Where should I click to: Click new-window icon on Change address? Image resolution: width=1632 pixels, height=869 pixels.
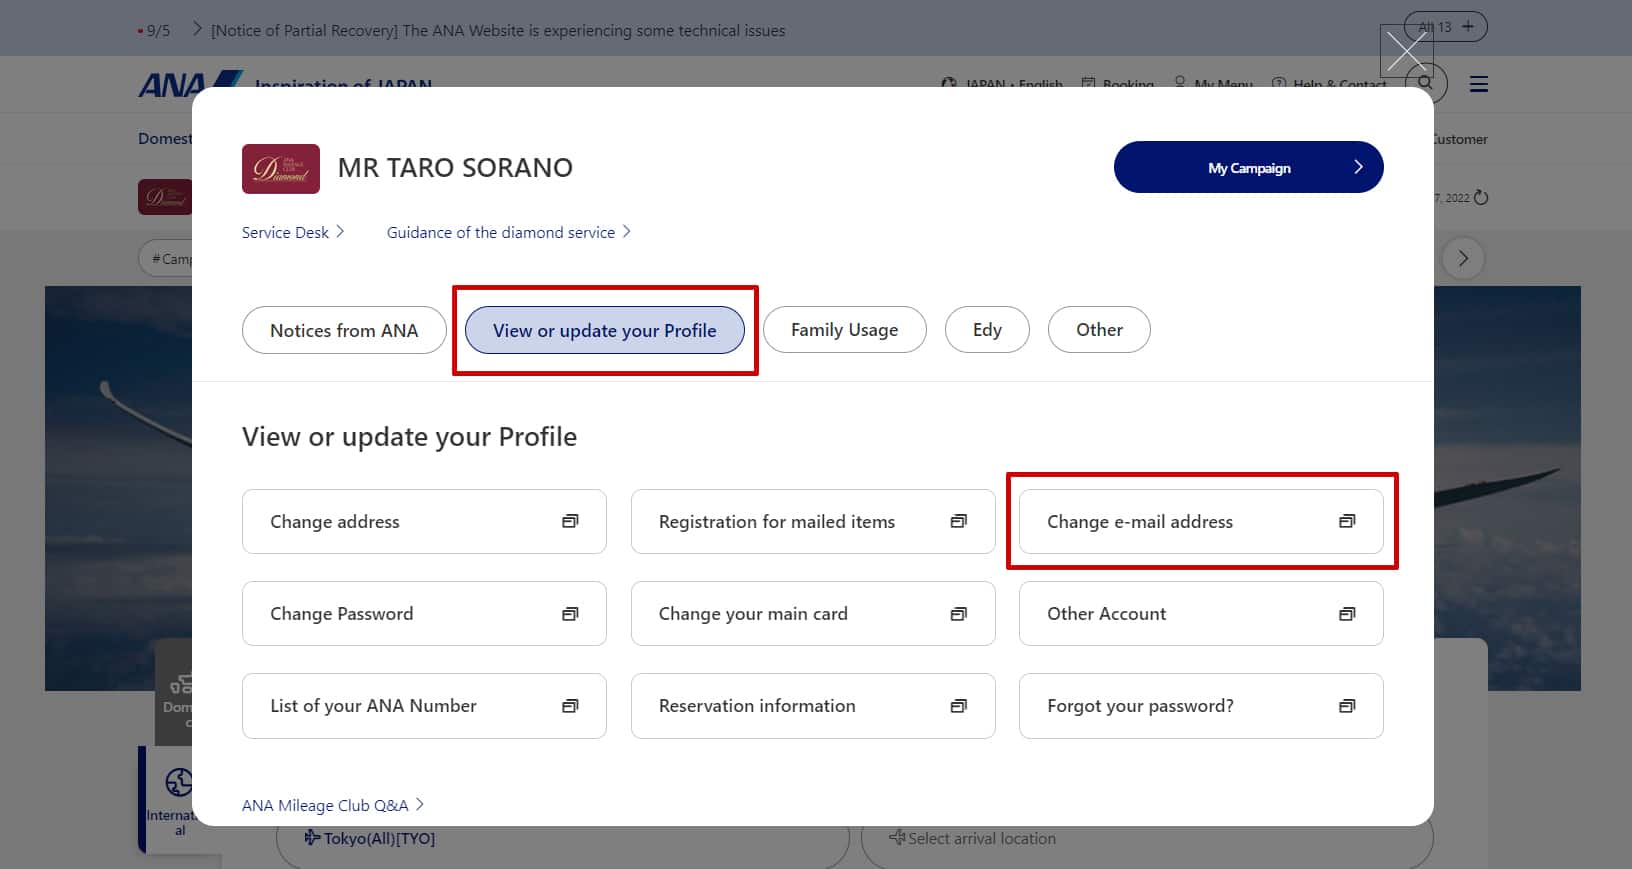570,521
